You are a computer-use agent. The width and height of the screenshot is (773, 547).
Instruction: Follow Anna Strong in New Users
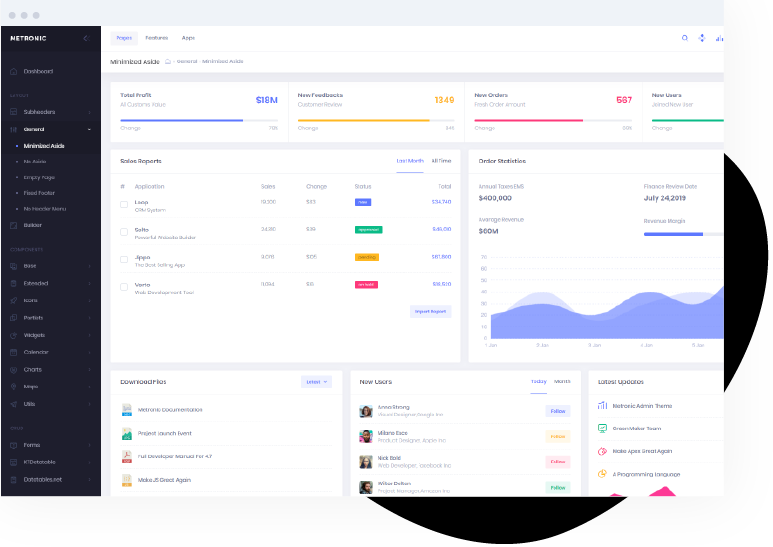557,411
